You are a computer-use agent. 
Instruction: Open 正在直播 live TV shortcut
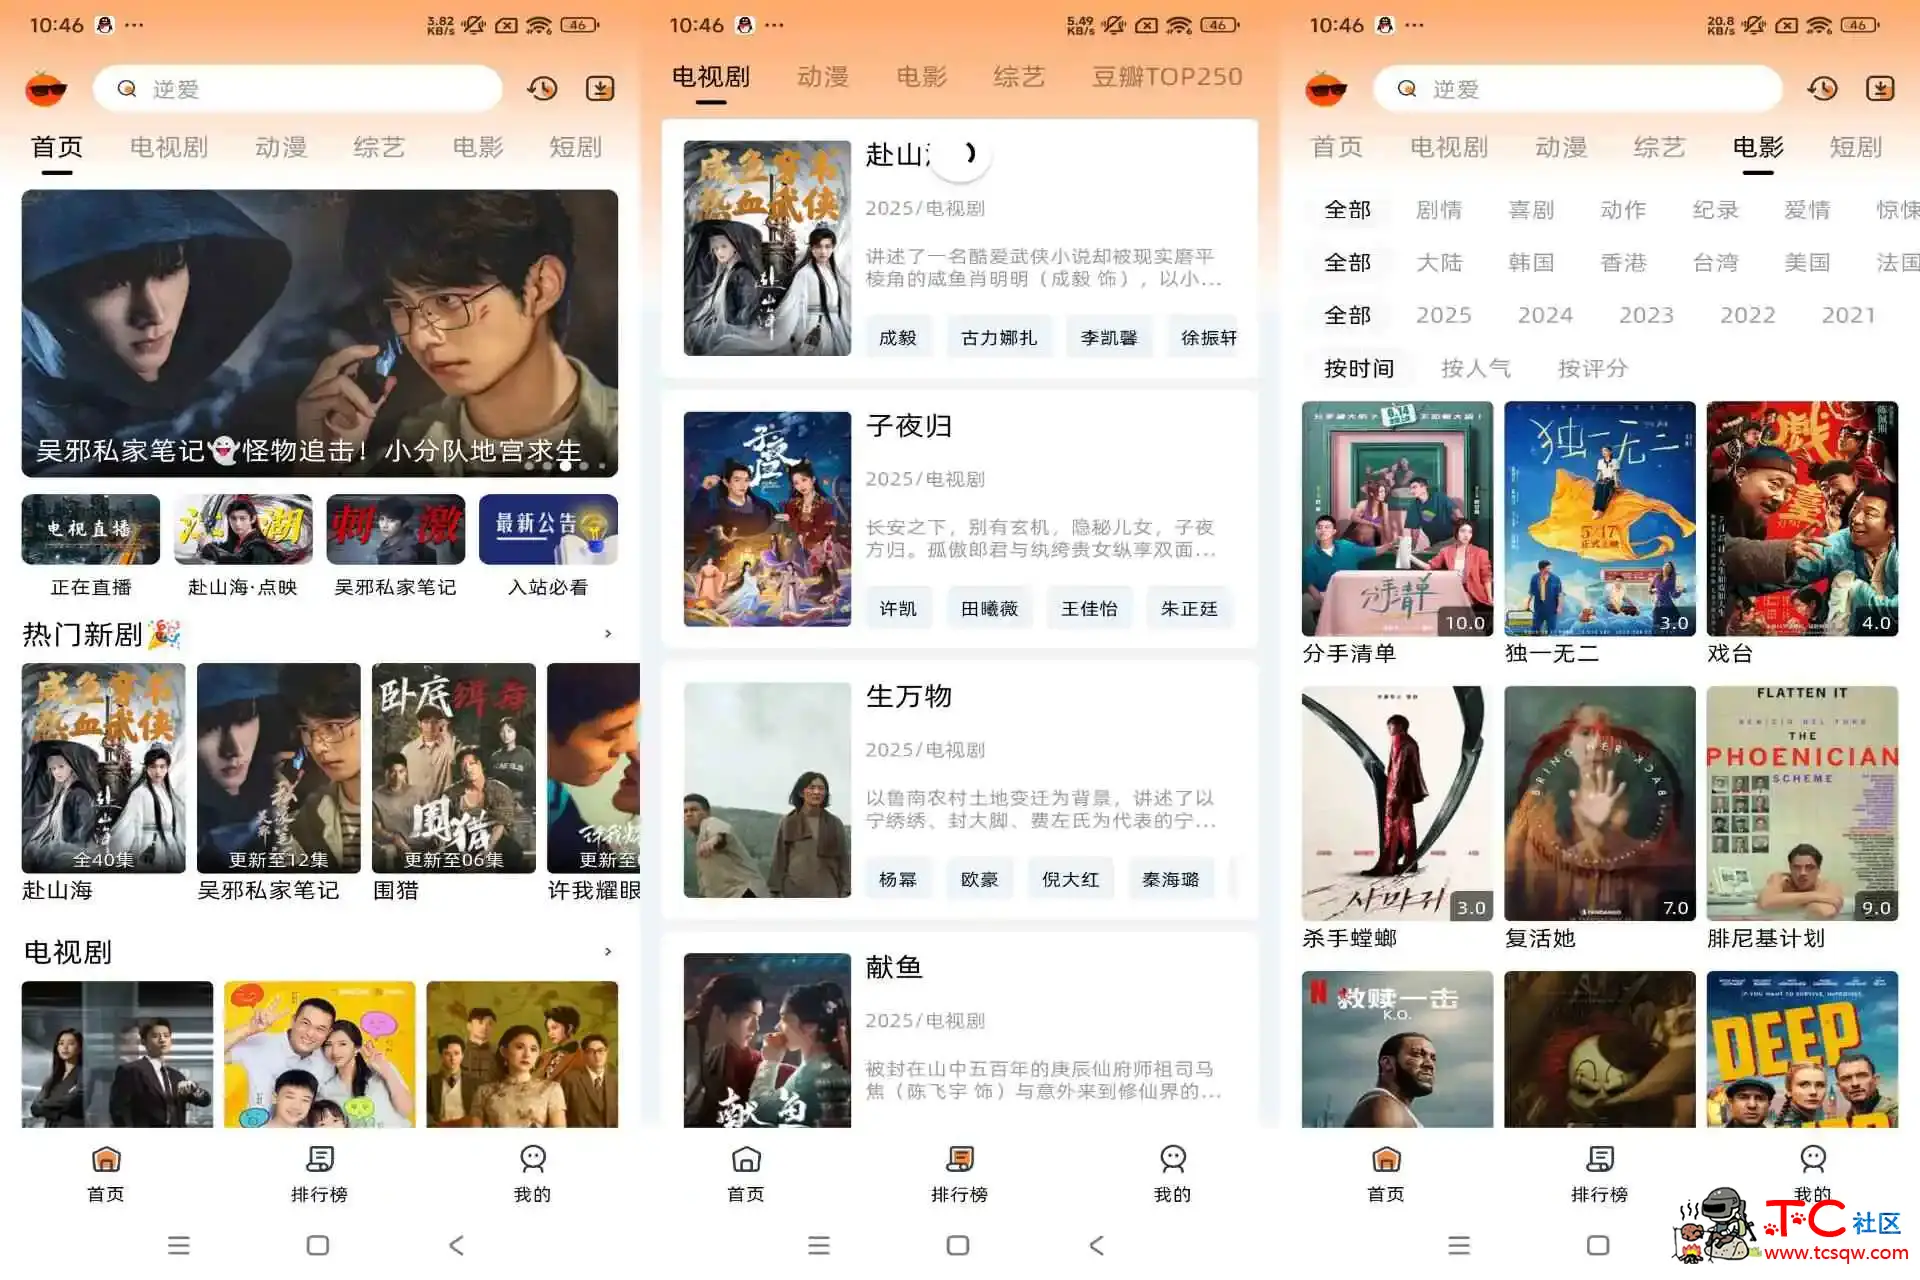91,546
